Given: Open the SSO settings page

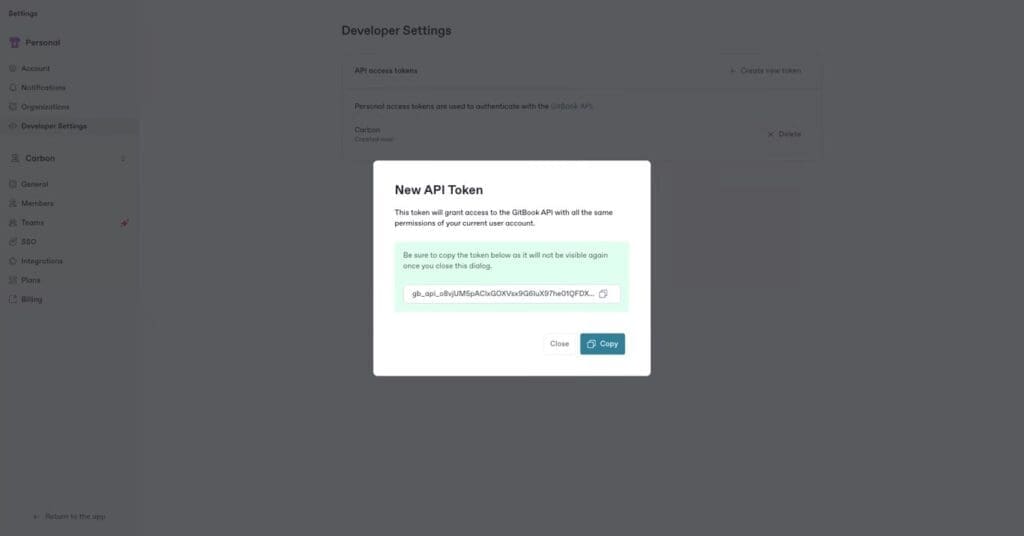Looking at the screenshot, I should [x=28, y=242].
